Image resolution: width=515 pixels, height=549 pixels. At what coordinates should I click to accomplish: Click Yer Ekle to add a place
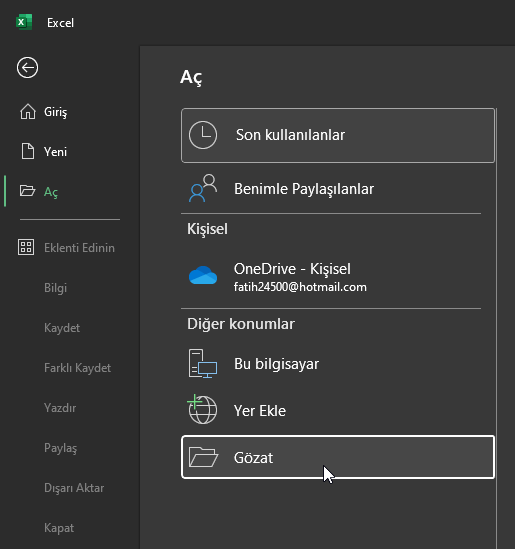pyautogui.click(x=338, y=410)
